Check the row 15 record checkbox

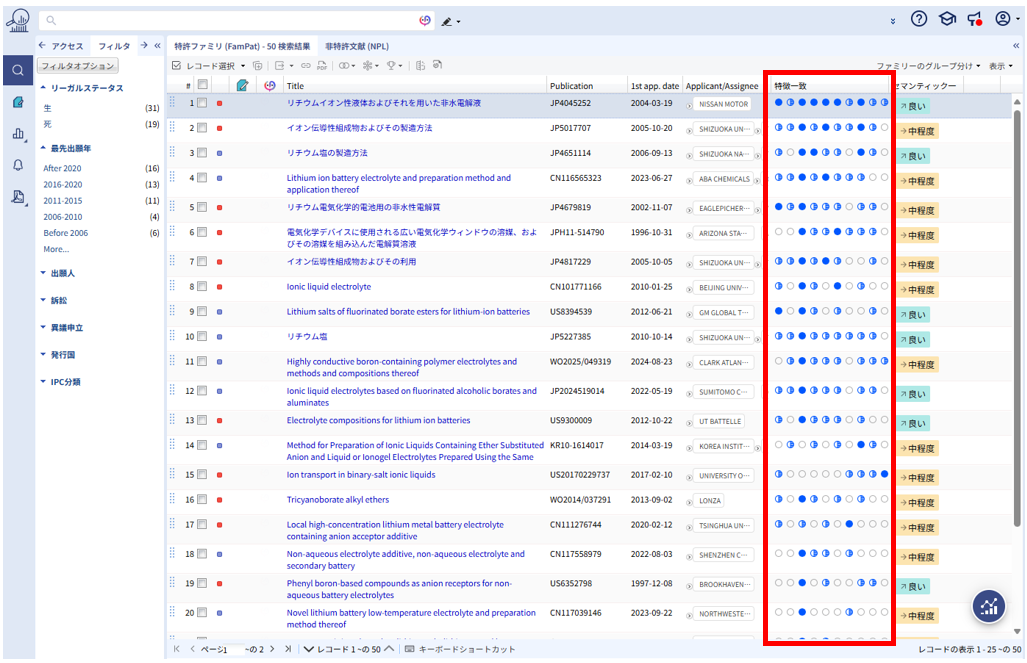[x=202, y=474]
